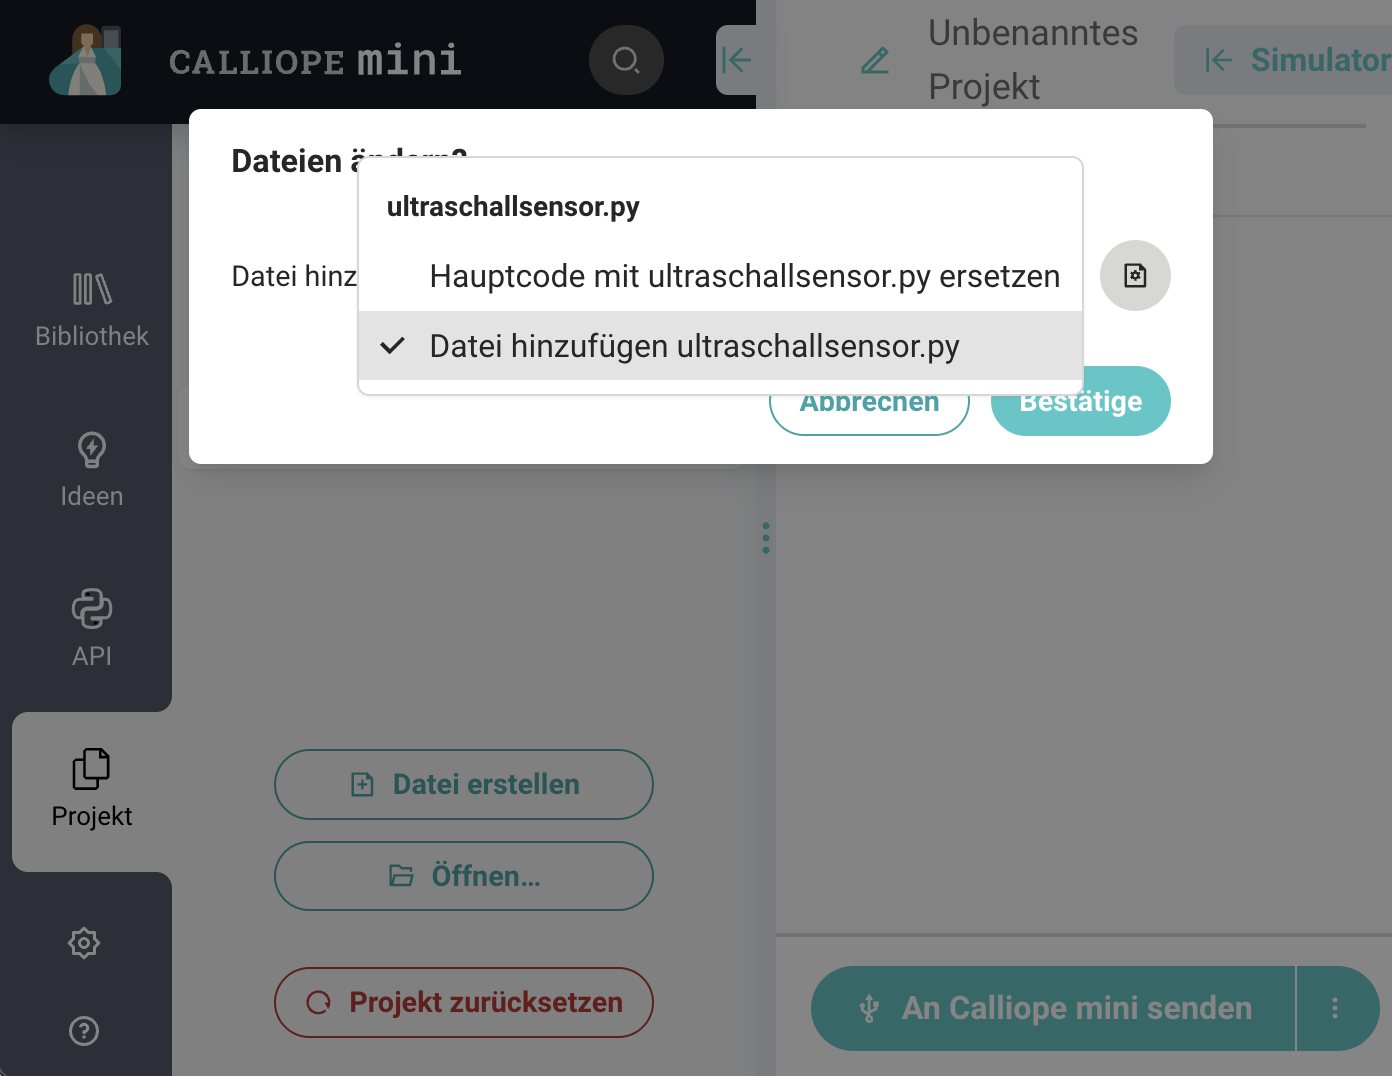Screen dimensions: 1392x1076
Task: Open the settings gear in sidebar
Action: [x=84, y=943]
